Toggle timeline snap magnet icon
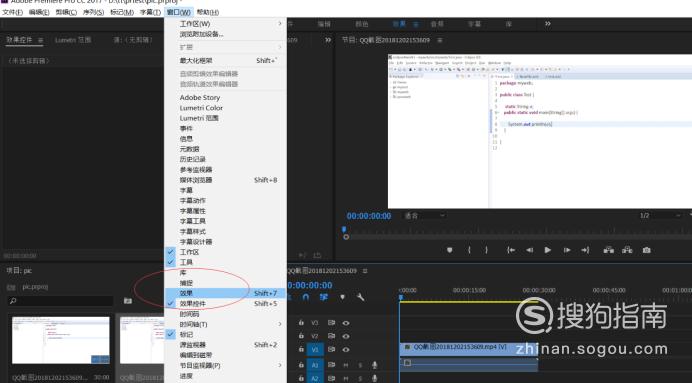Screen dimensions: 692x383 point(306,297)
